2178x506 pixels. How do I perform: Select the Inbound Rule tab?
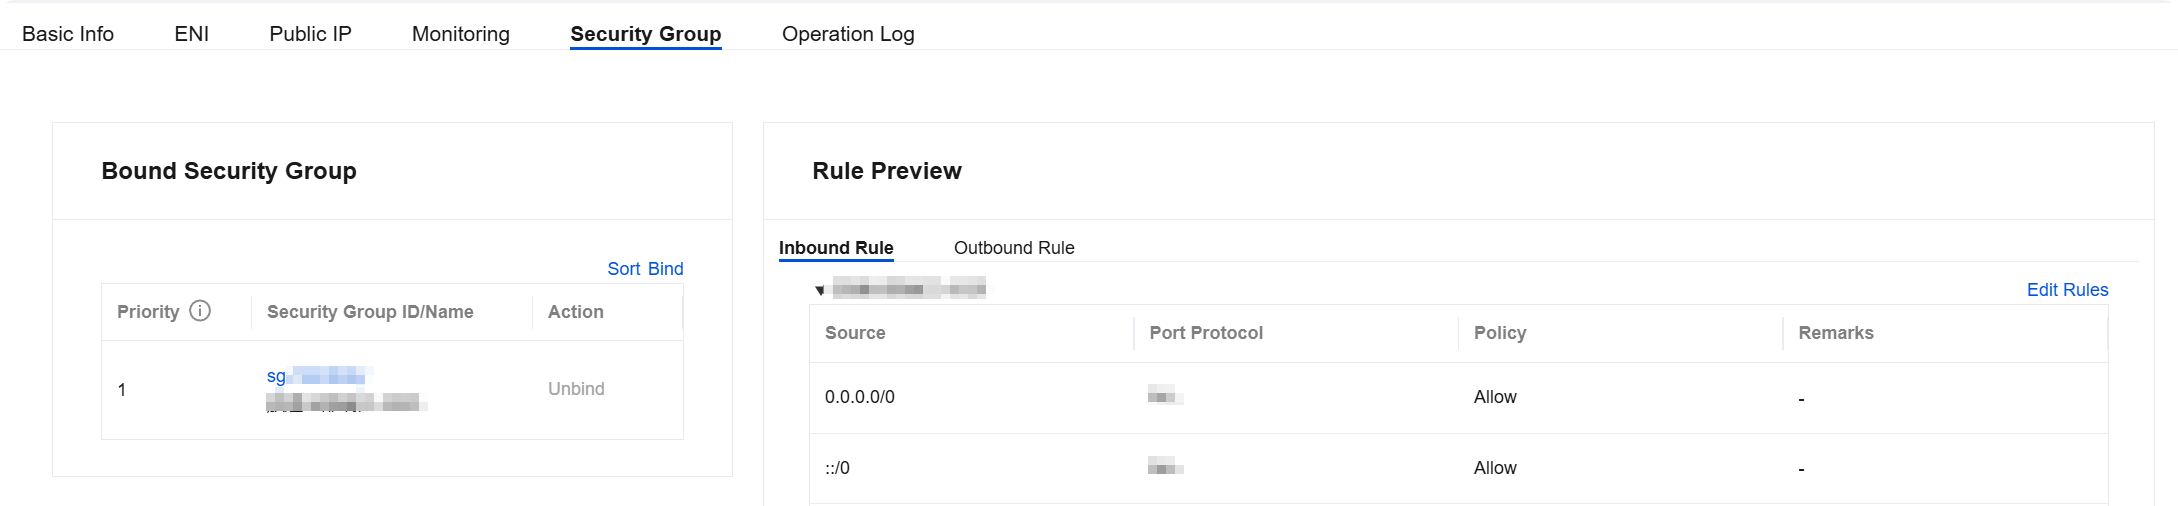click(x=836, y=248)
